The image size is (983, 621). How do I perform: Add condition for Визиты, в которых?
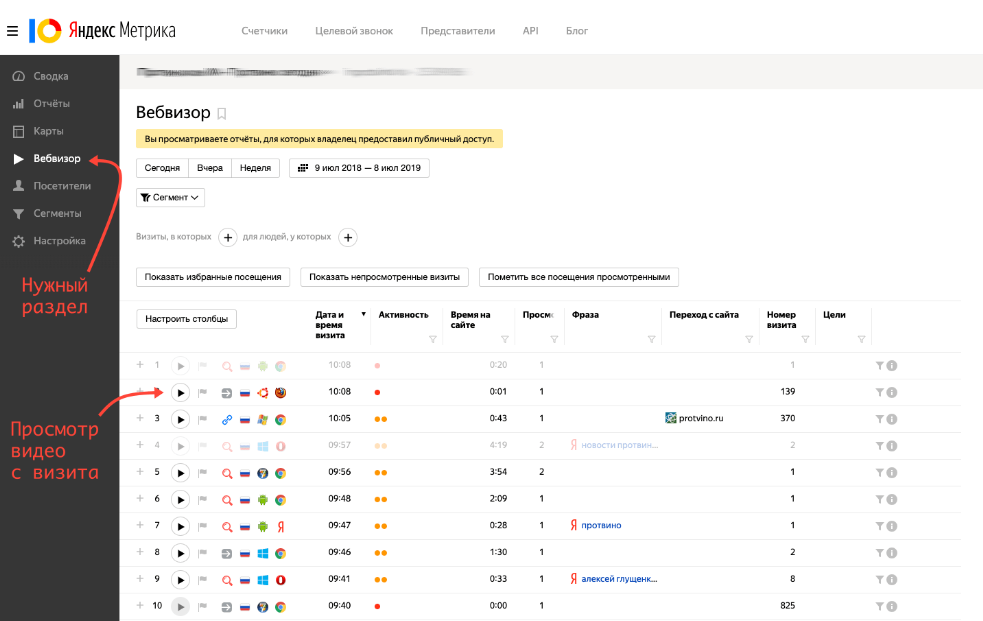coord(228,237)
